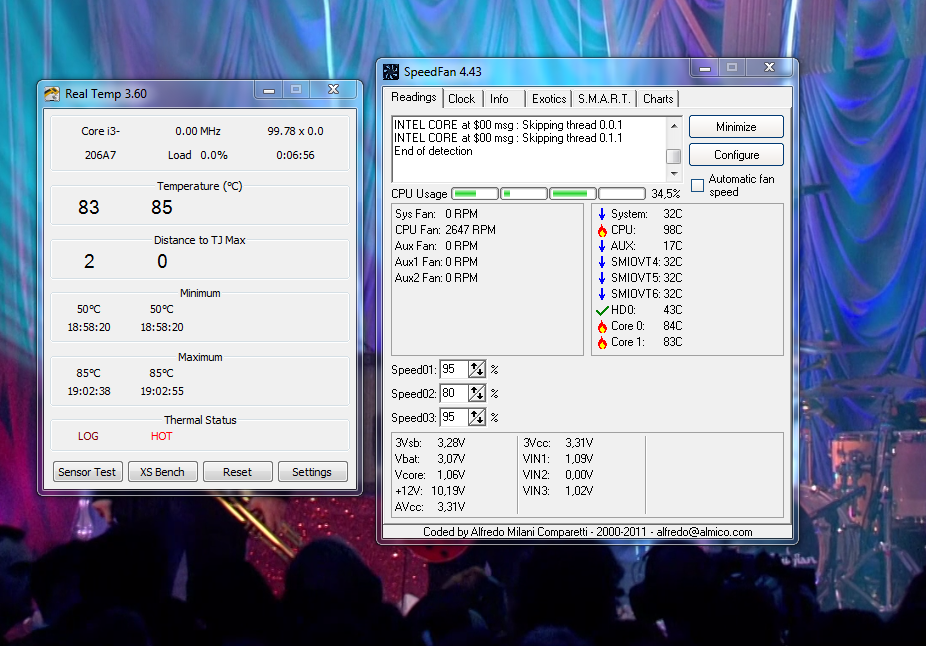Click the green checkmark icon beside HD0
This screenshot has height=646, width=926.
(602, 311)
